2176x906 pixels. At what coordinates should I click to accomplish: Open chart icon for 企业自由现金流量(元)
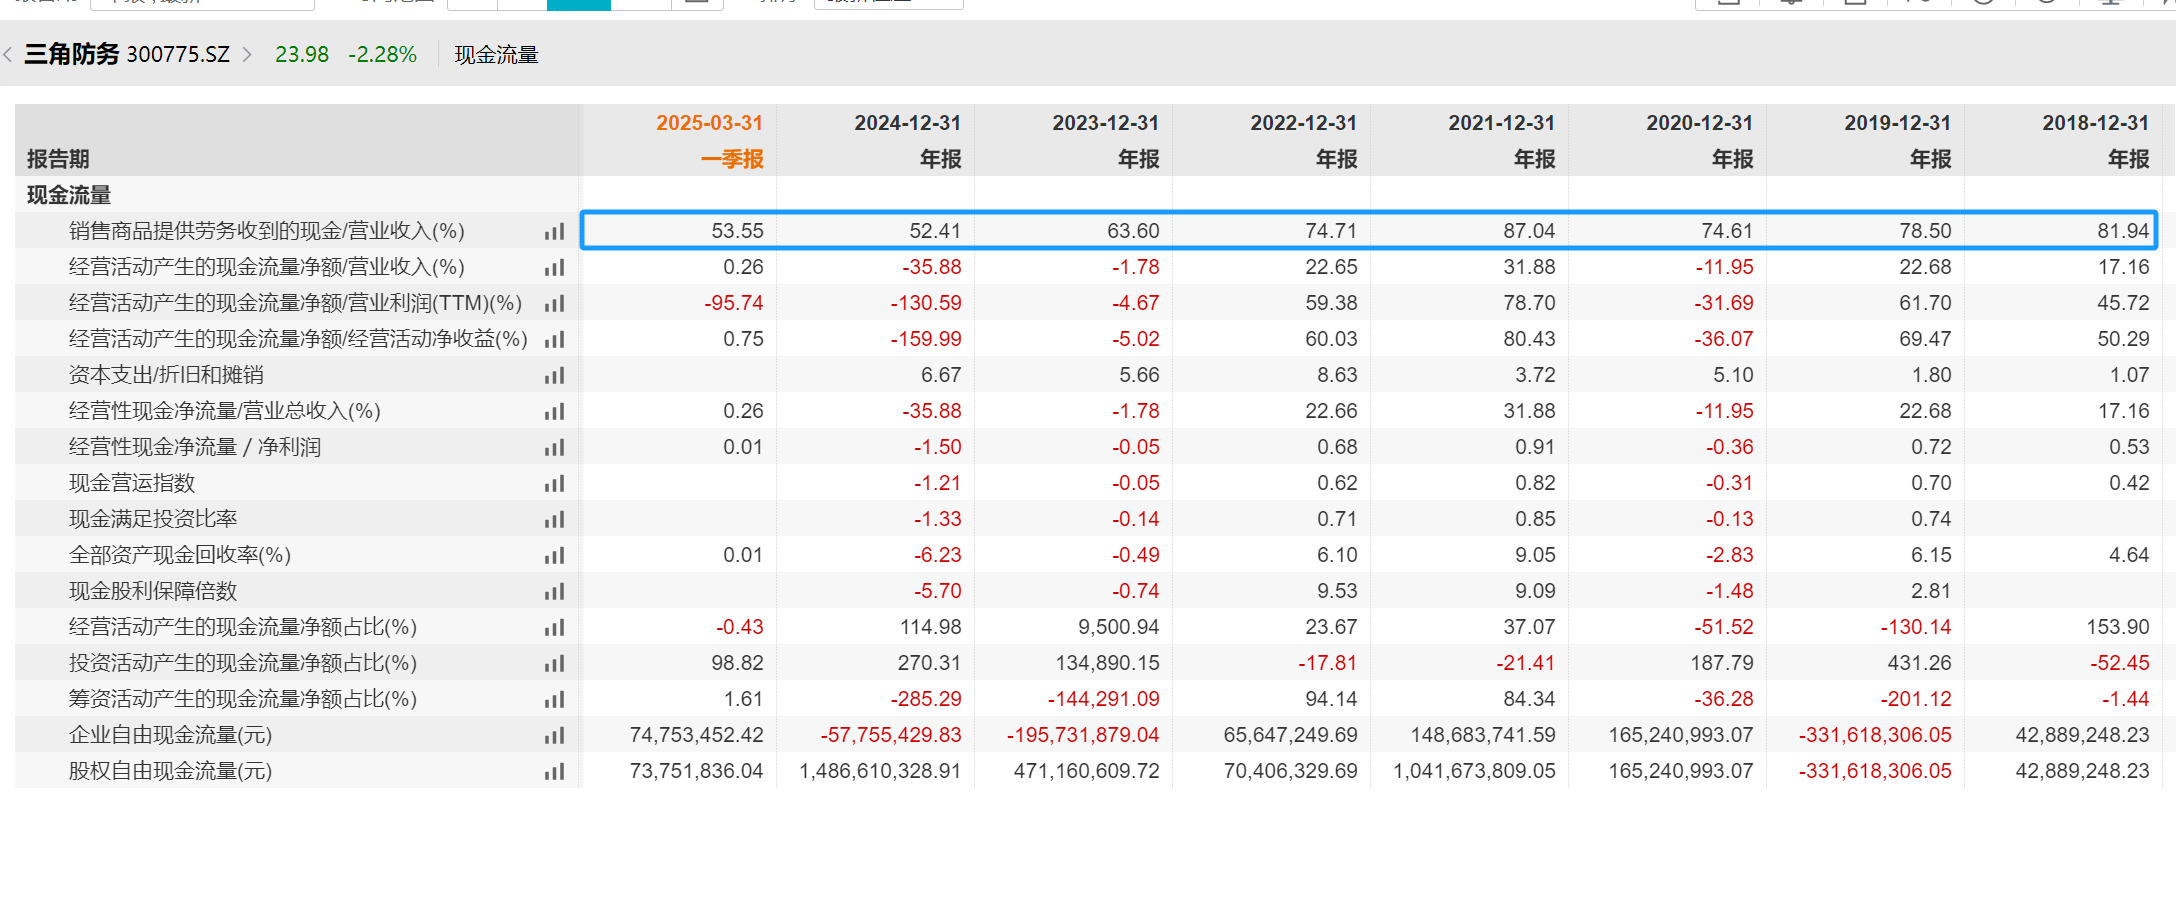(554, 736)
